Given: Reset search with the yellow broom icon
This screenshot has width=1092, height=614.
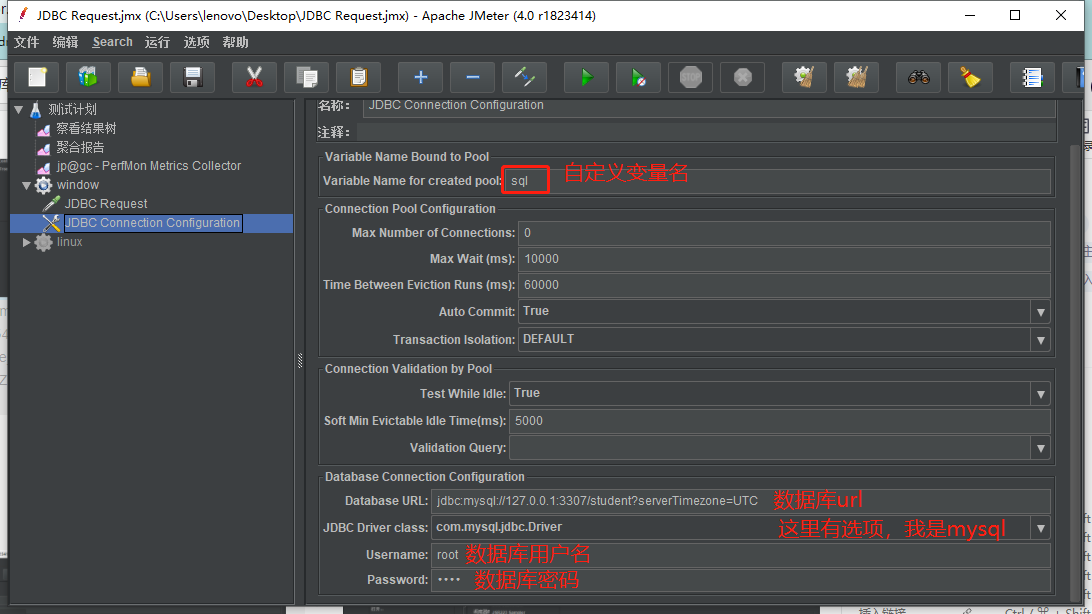Looking at the screenshot, I should [x=970, y=77].
